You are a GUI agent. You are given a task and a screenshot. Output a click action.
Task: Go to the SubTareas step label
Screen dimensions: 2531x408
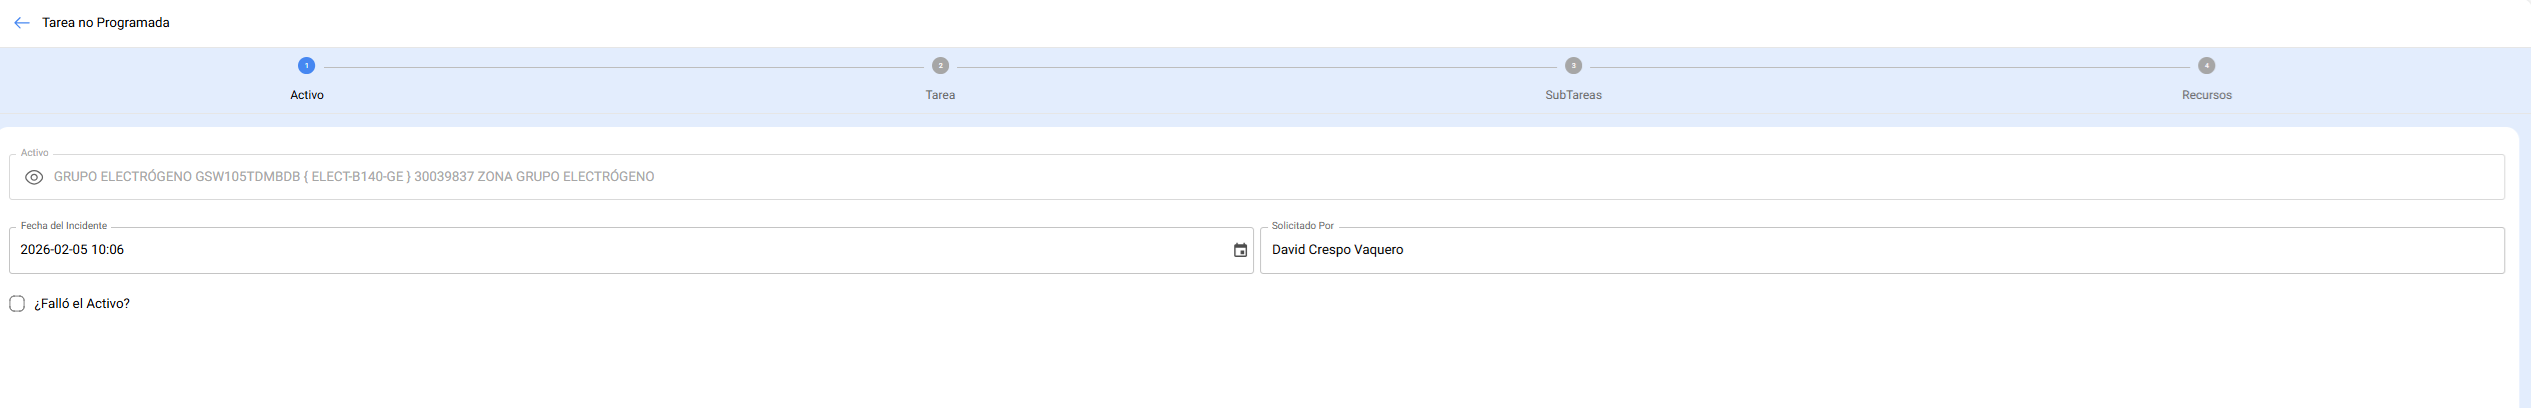click(x=1573, y=95)
